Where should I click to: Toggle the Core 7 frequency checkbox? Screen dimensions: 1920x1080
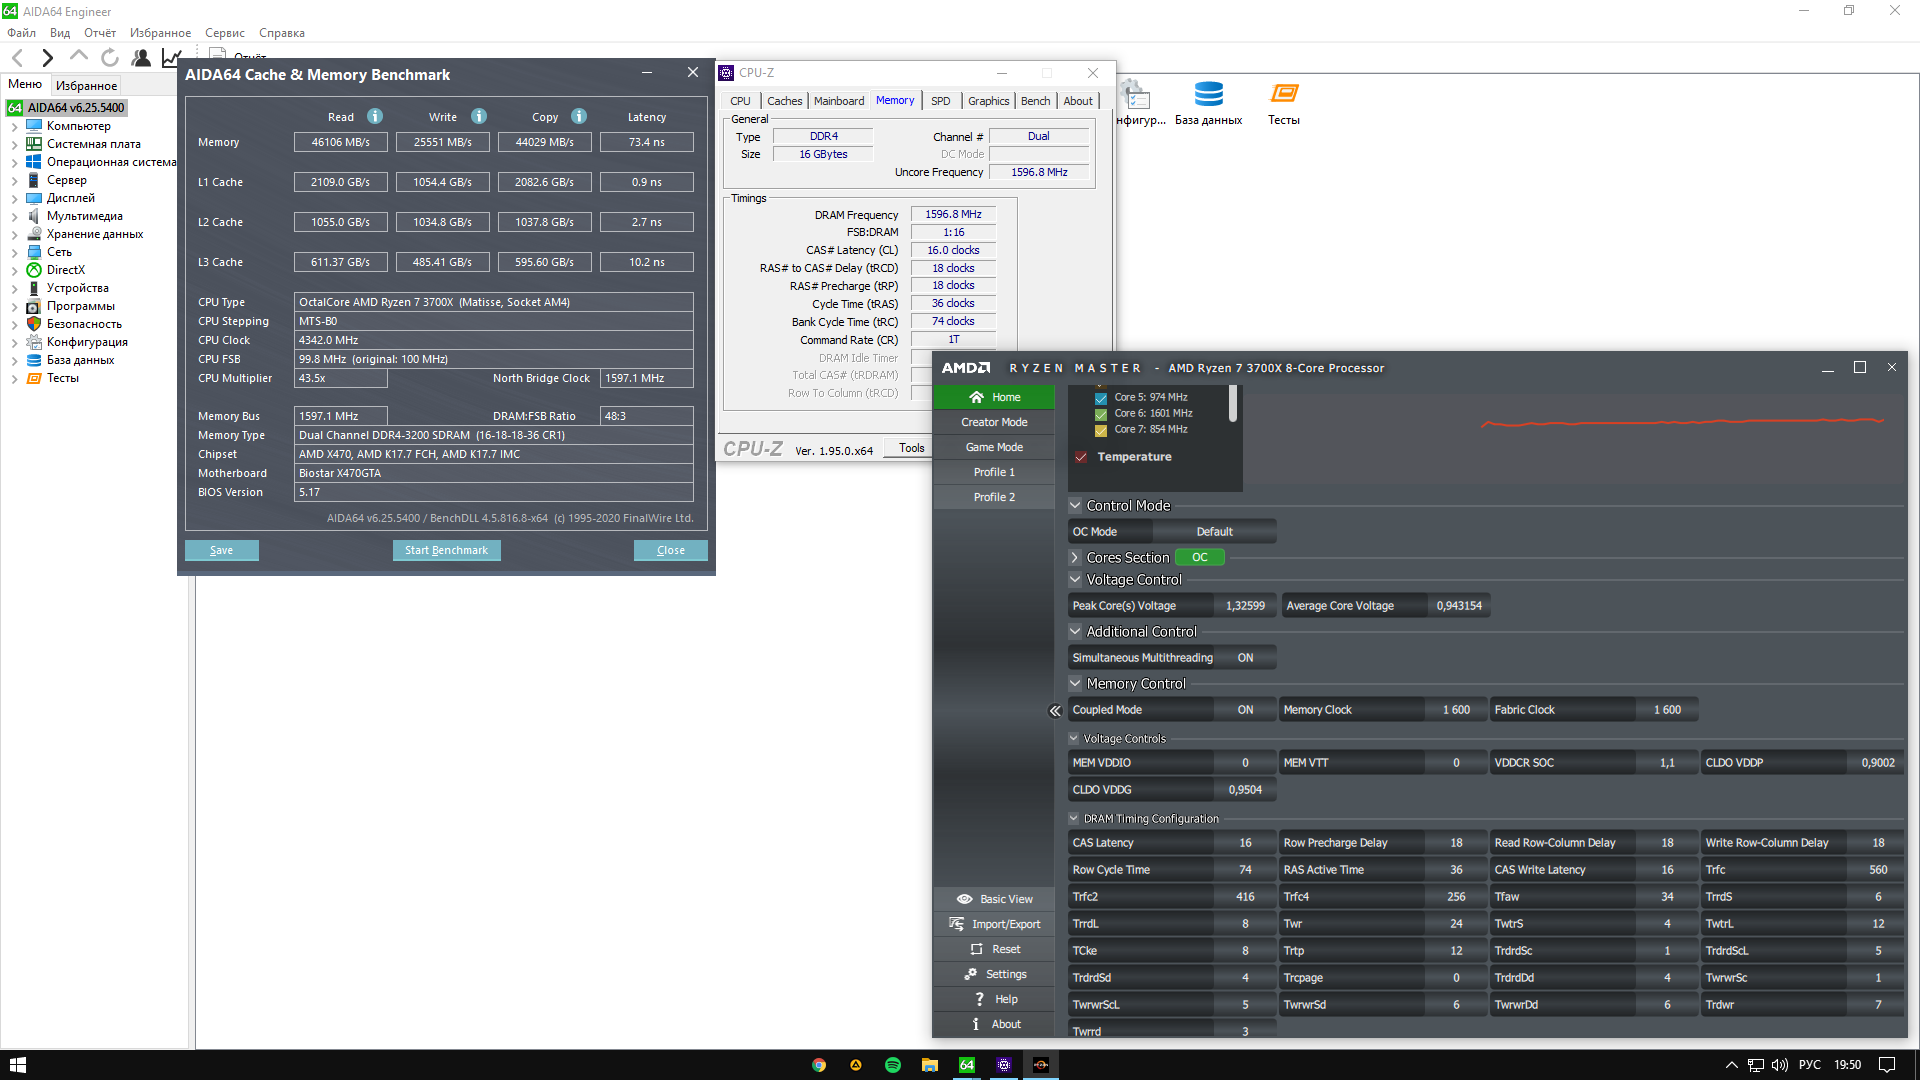(1101, 430)
